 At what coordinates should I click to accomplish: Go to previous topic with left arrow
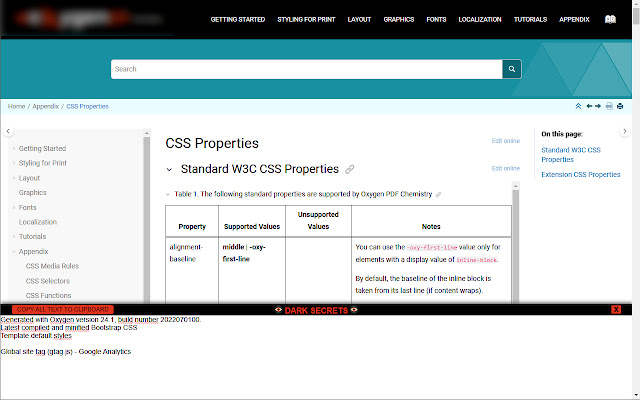point(589,106)
